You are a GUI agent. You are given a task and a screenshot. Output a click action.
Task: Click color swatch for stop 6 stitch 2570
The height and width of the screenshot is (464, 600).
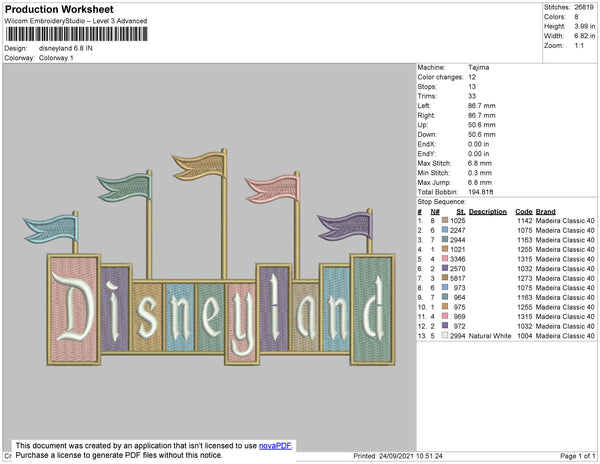pos(445,268)
